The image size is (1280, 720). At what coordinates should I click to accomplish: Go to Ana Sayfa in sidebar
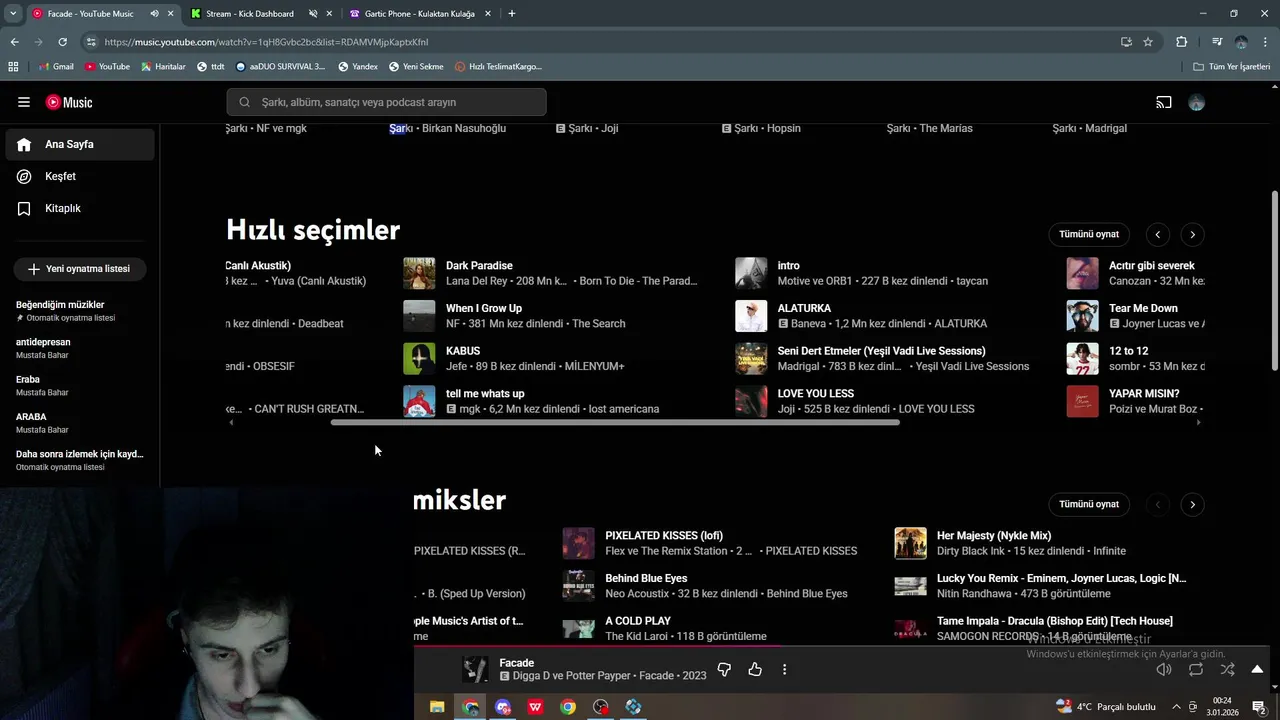click(x=80, y=144)
